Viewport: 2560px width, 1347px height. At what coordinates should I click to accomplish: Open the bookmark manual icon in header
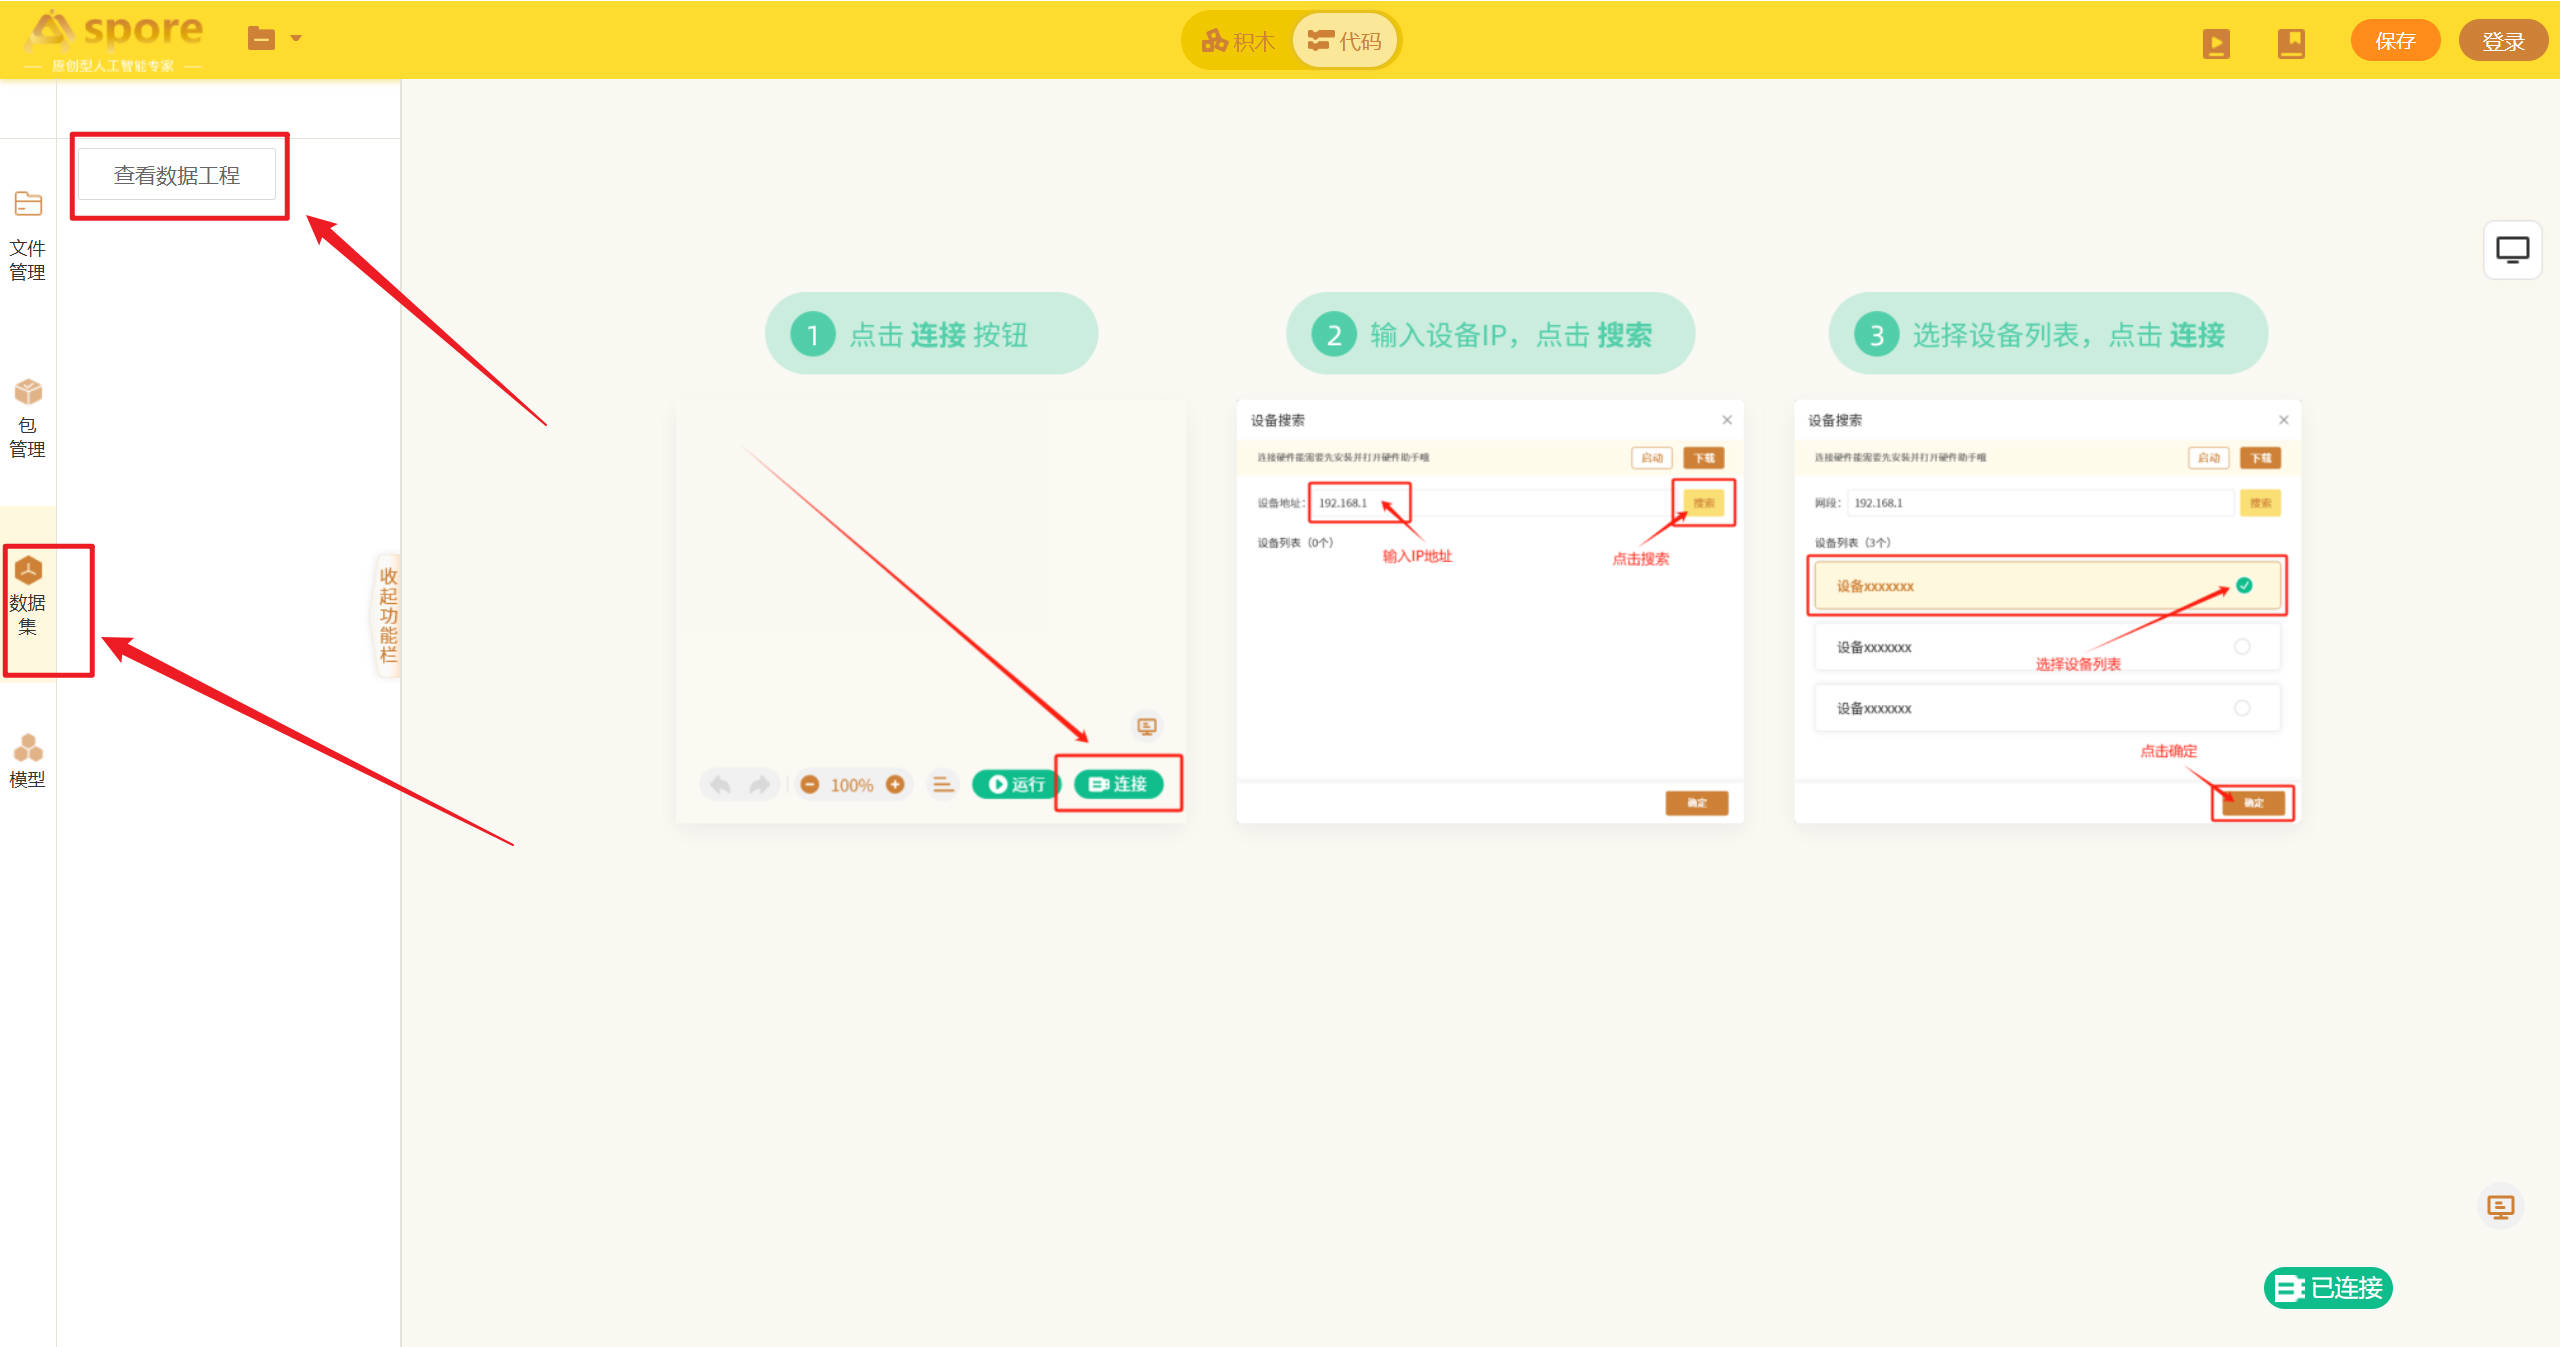tap(2290, 43)
